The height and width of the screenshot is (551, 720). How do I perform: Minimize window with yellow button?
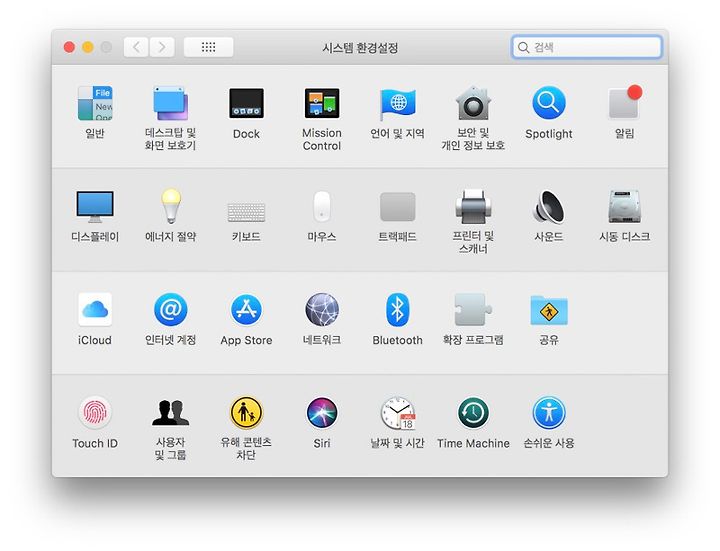click(x=88, y=47)
